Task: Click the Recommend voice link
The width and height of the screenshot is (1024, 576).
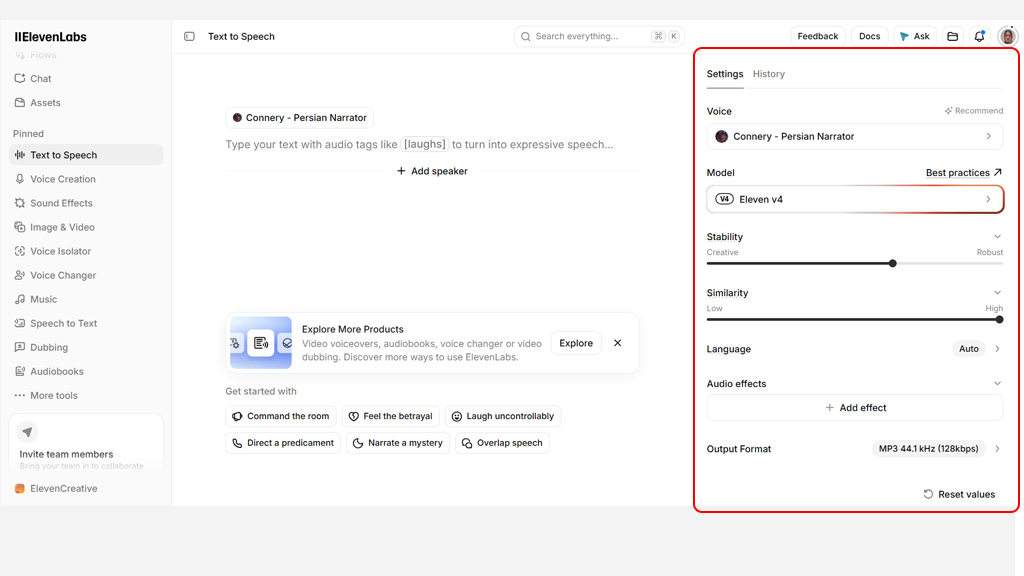Action: [x=974, y=111]
